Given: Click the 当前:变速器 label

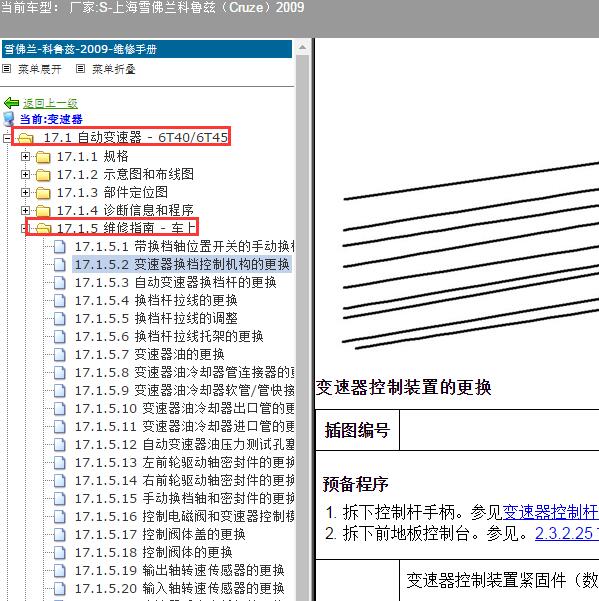Looking at the screenshot, I should [51, 119].
